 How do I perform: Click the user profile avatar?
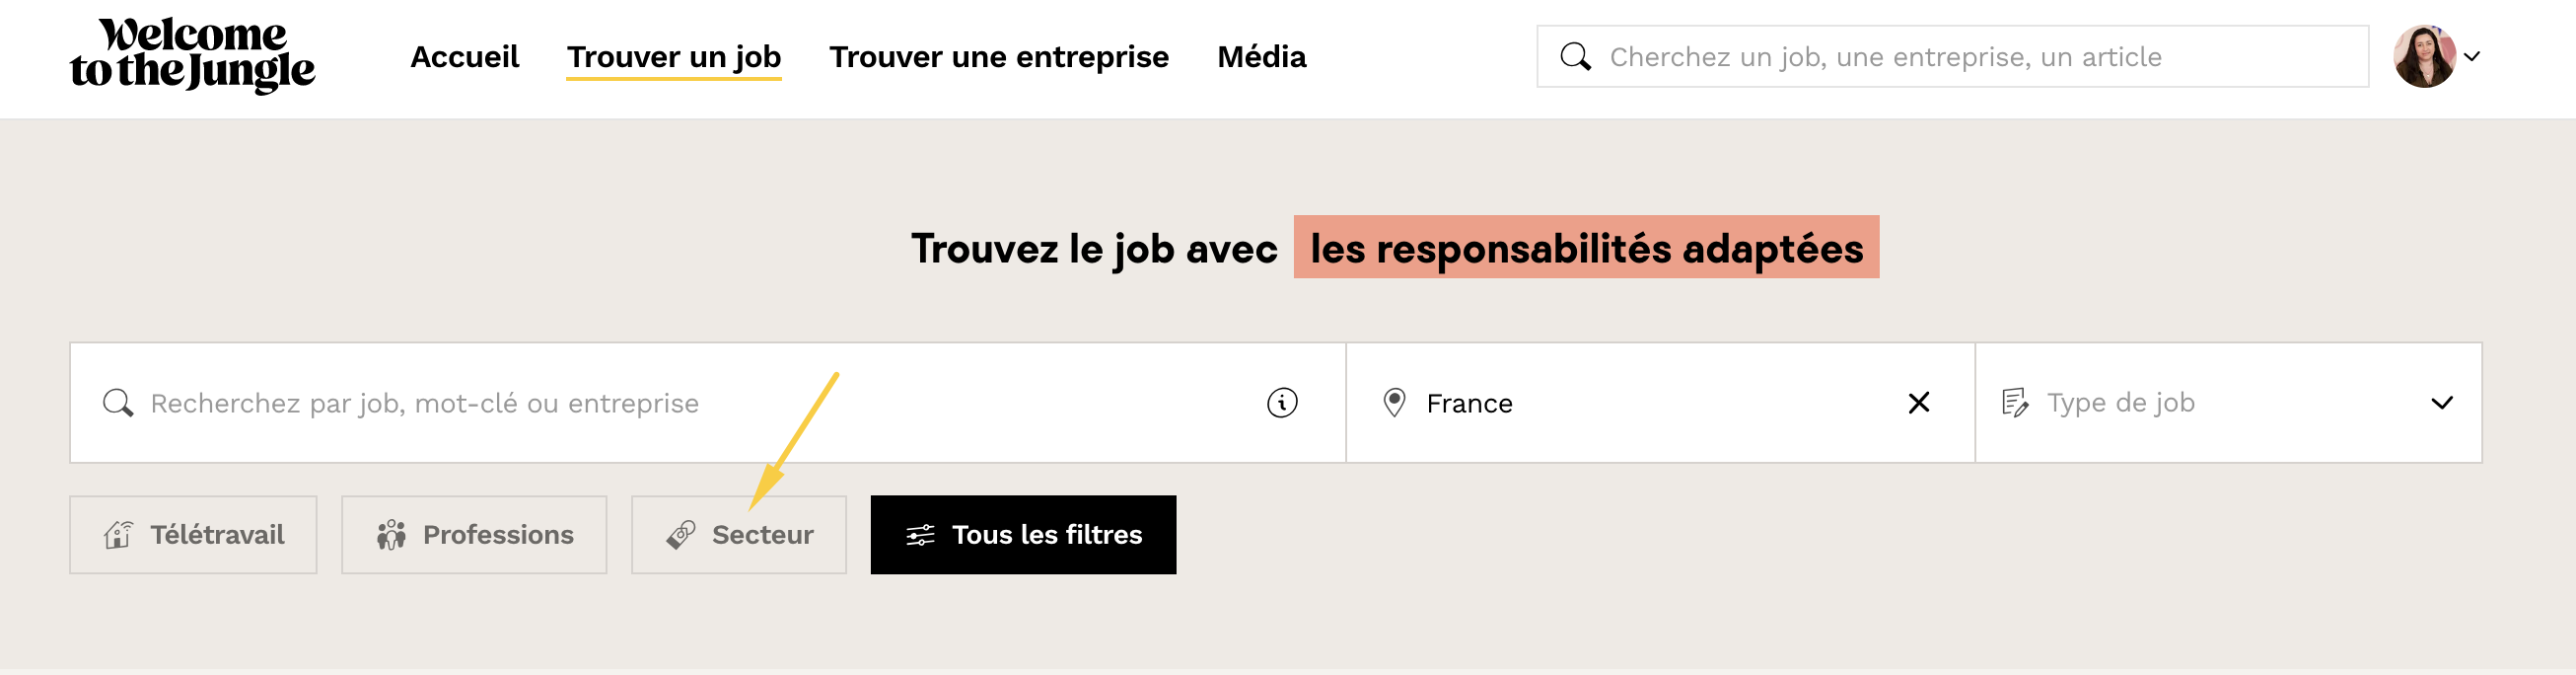(2423, 57)
